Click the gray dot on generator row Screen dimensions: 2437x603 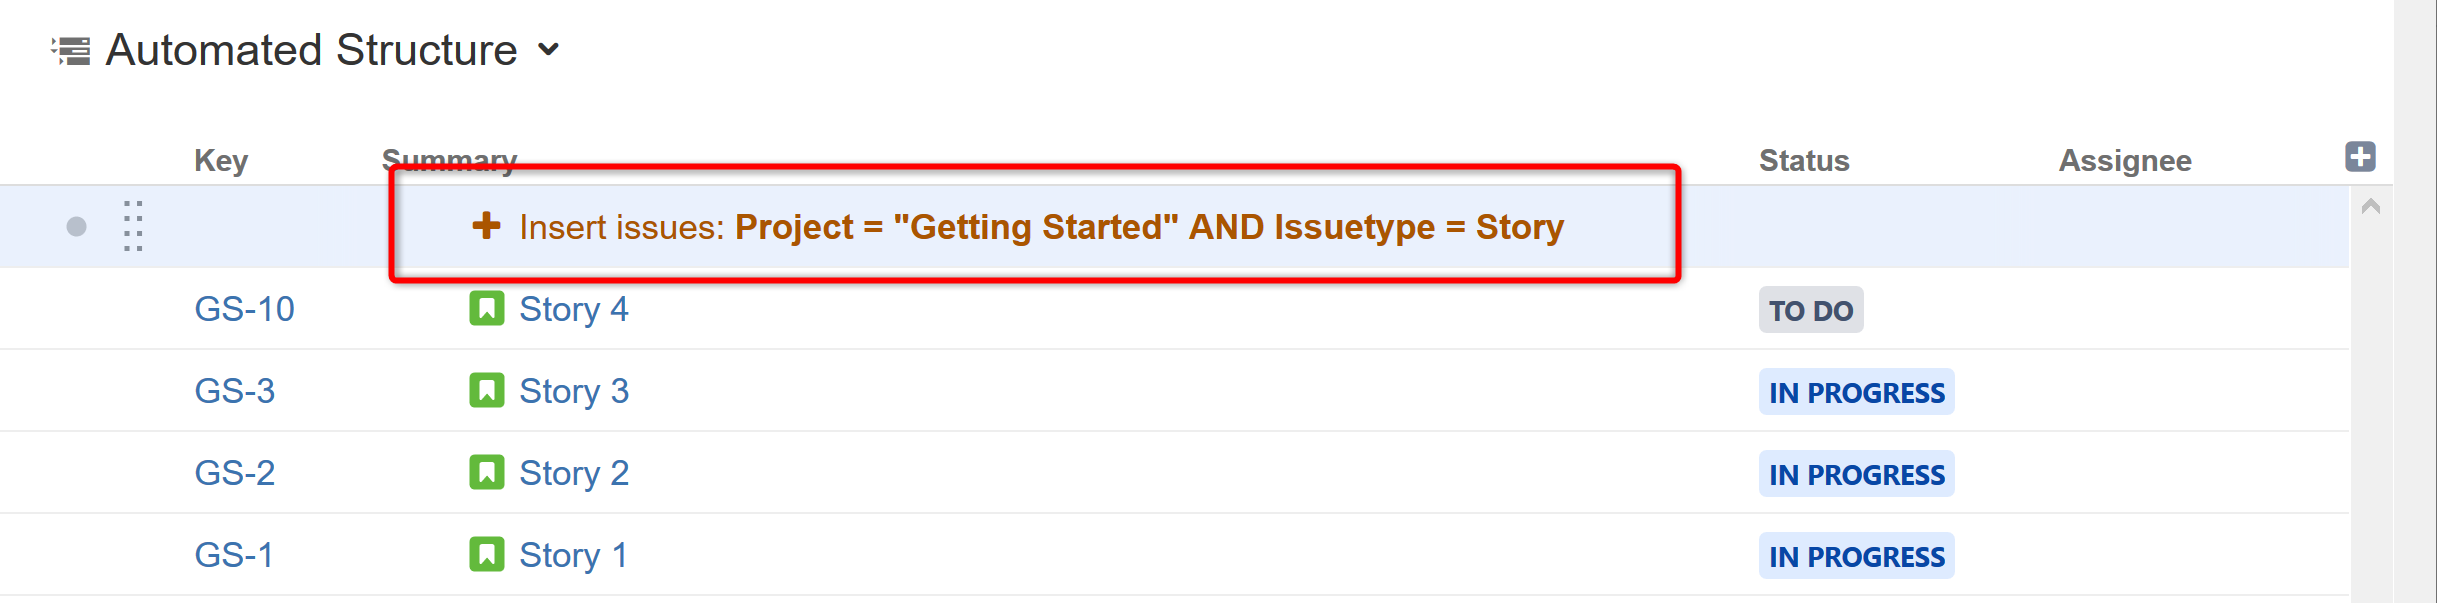pos(76,227)
